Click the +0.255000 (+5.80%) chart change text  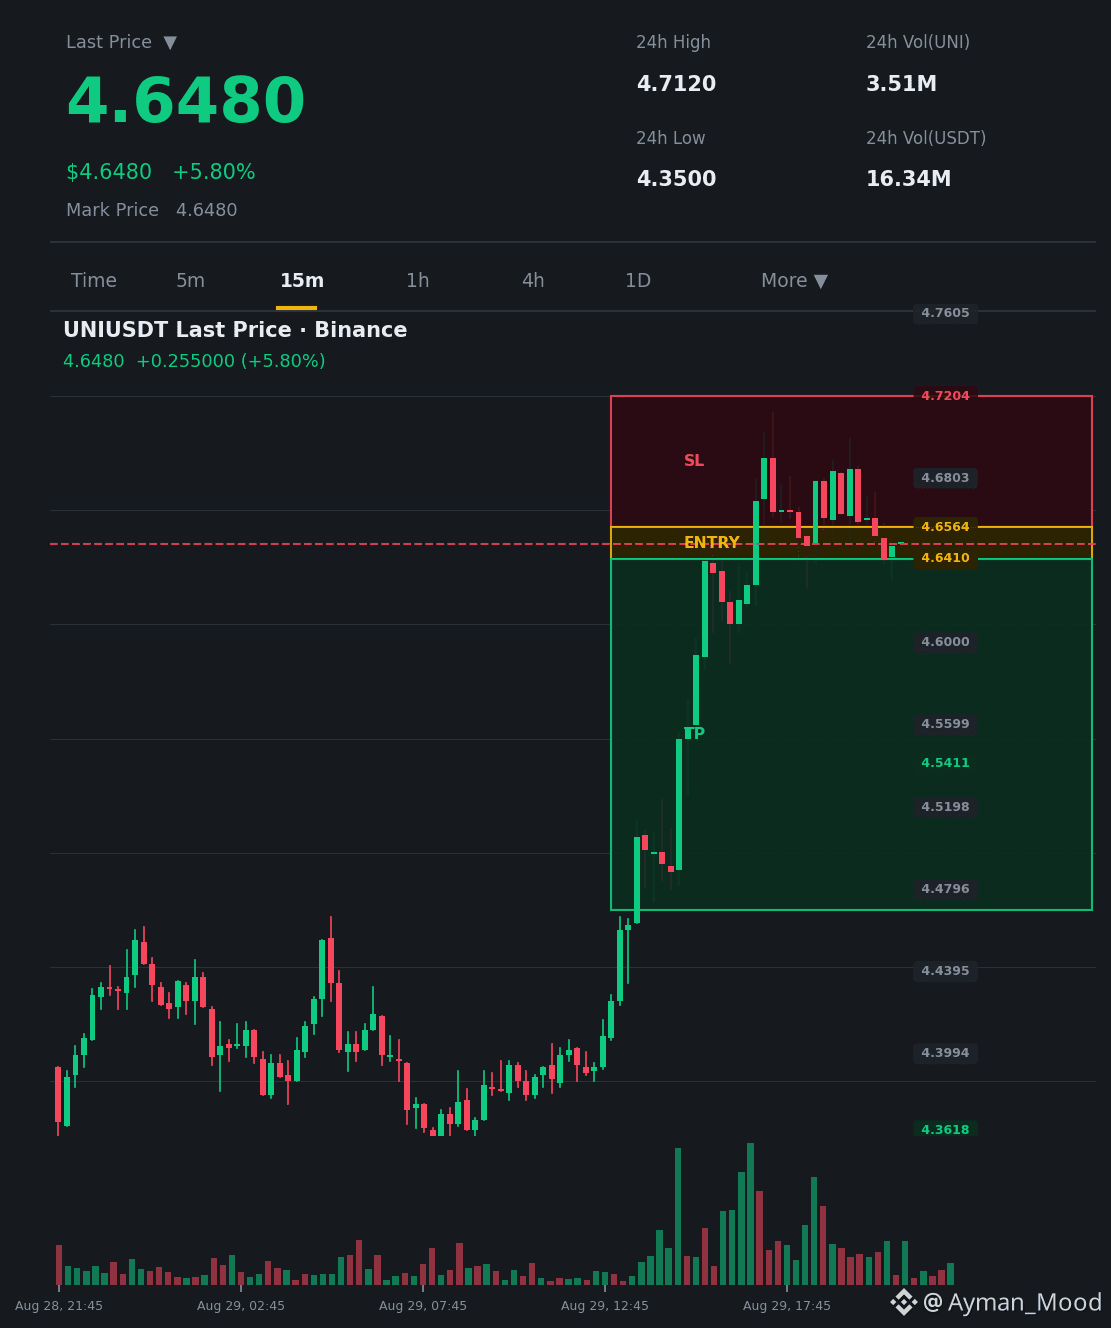point(231,361)
